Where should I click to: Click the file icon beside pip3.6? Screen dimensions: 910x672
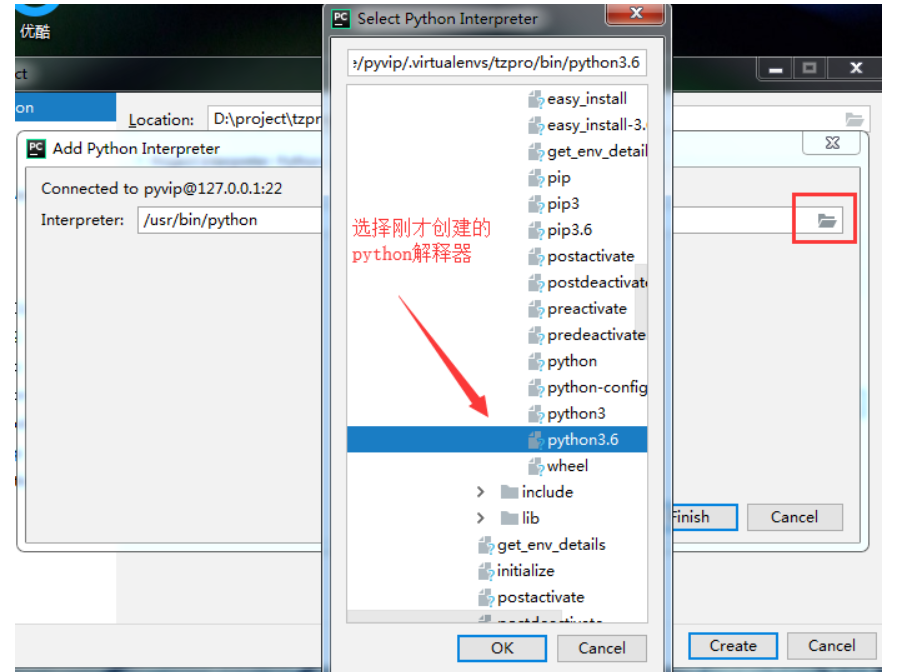click(x=536, y=230)
